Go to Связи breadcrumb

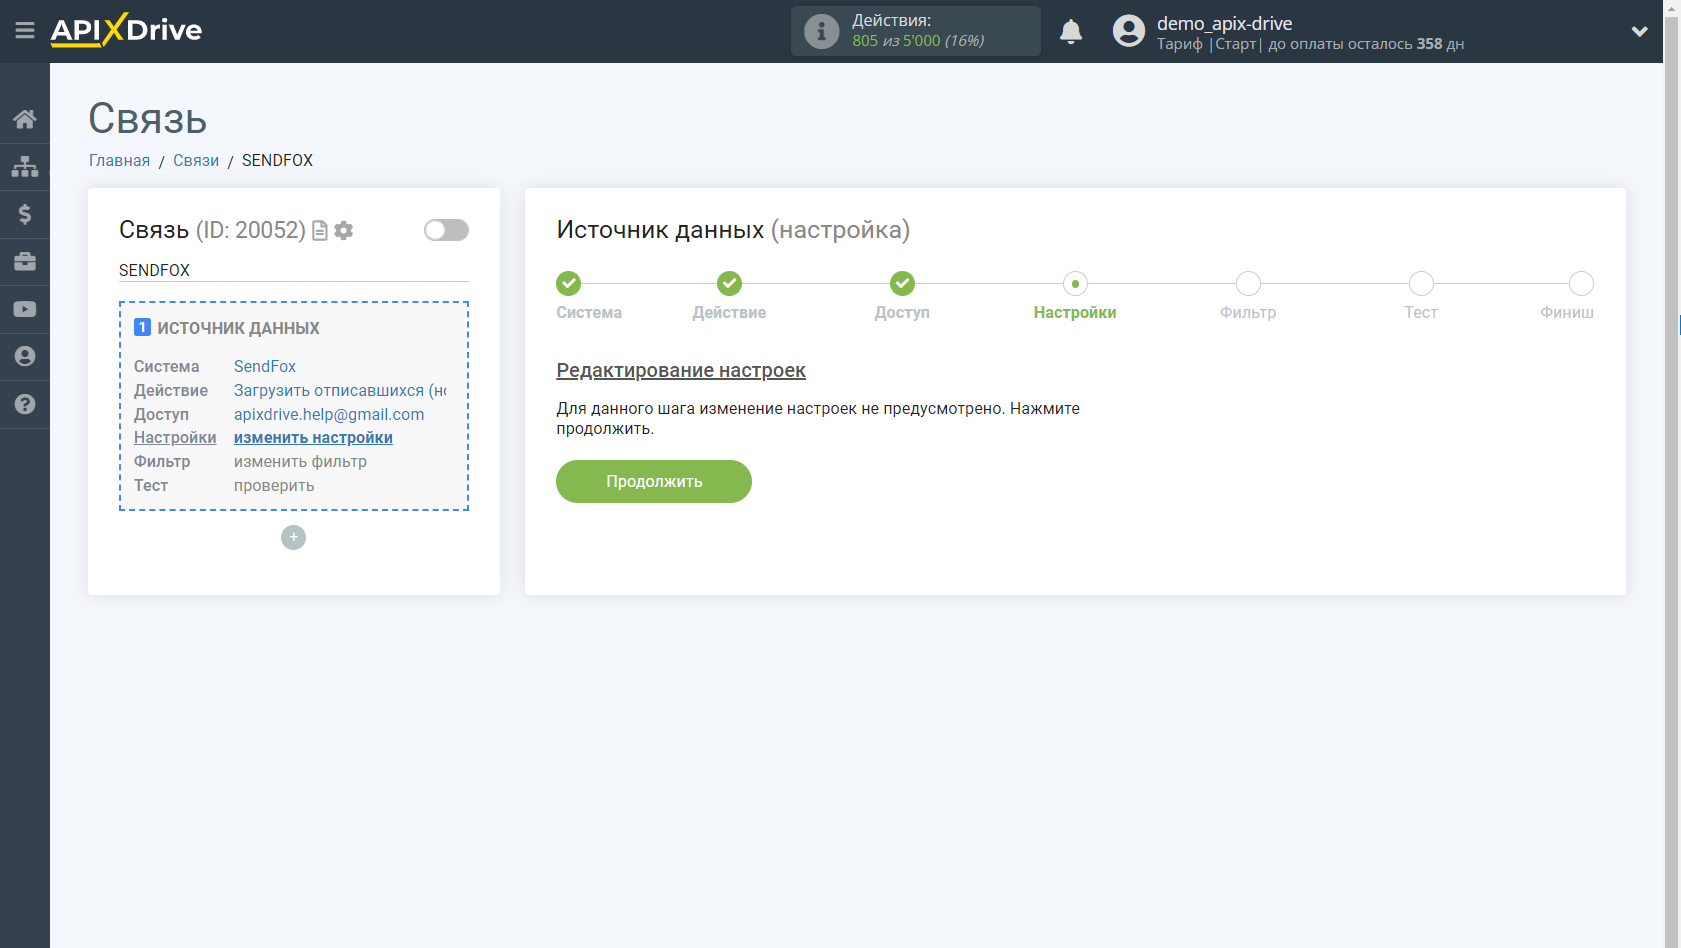tap(196, 160)
